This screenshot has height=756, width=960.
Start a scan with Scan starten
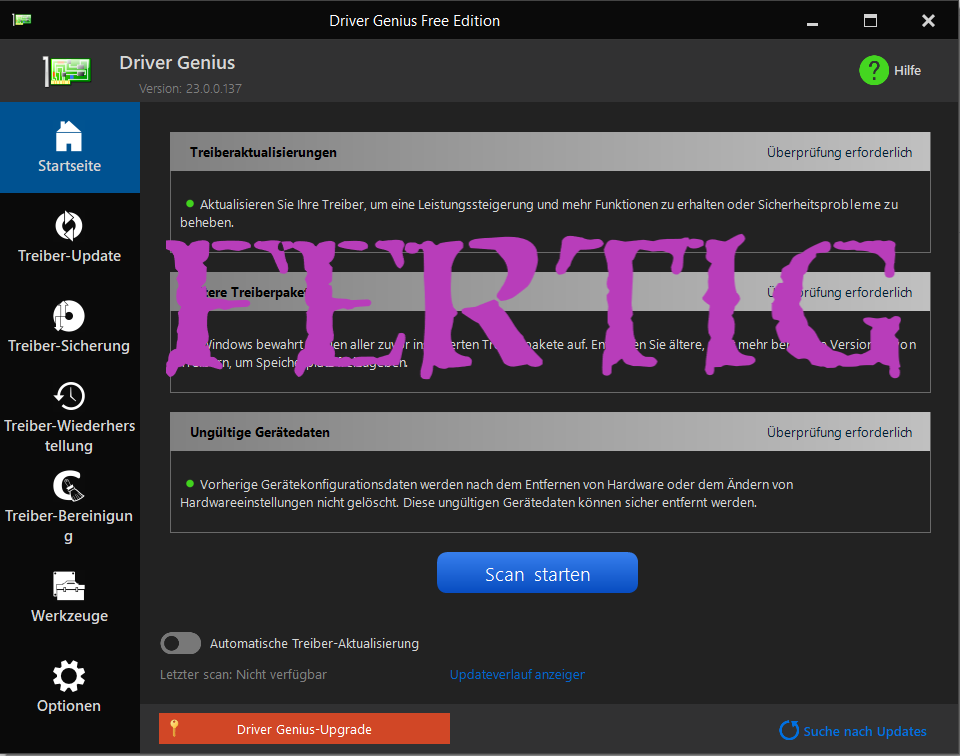tap(537, 572)
